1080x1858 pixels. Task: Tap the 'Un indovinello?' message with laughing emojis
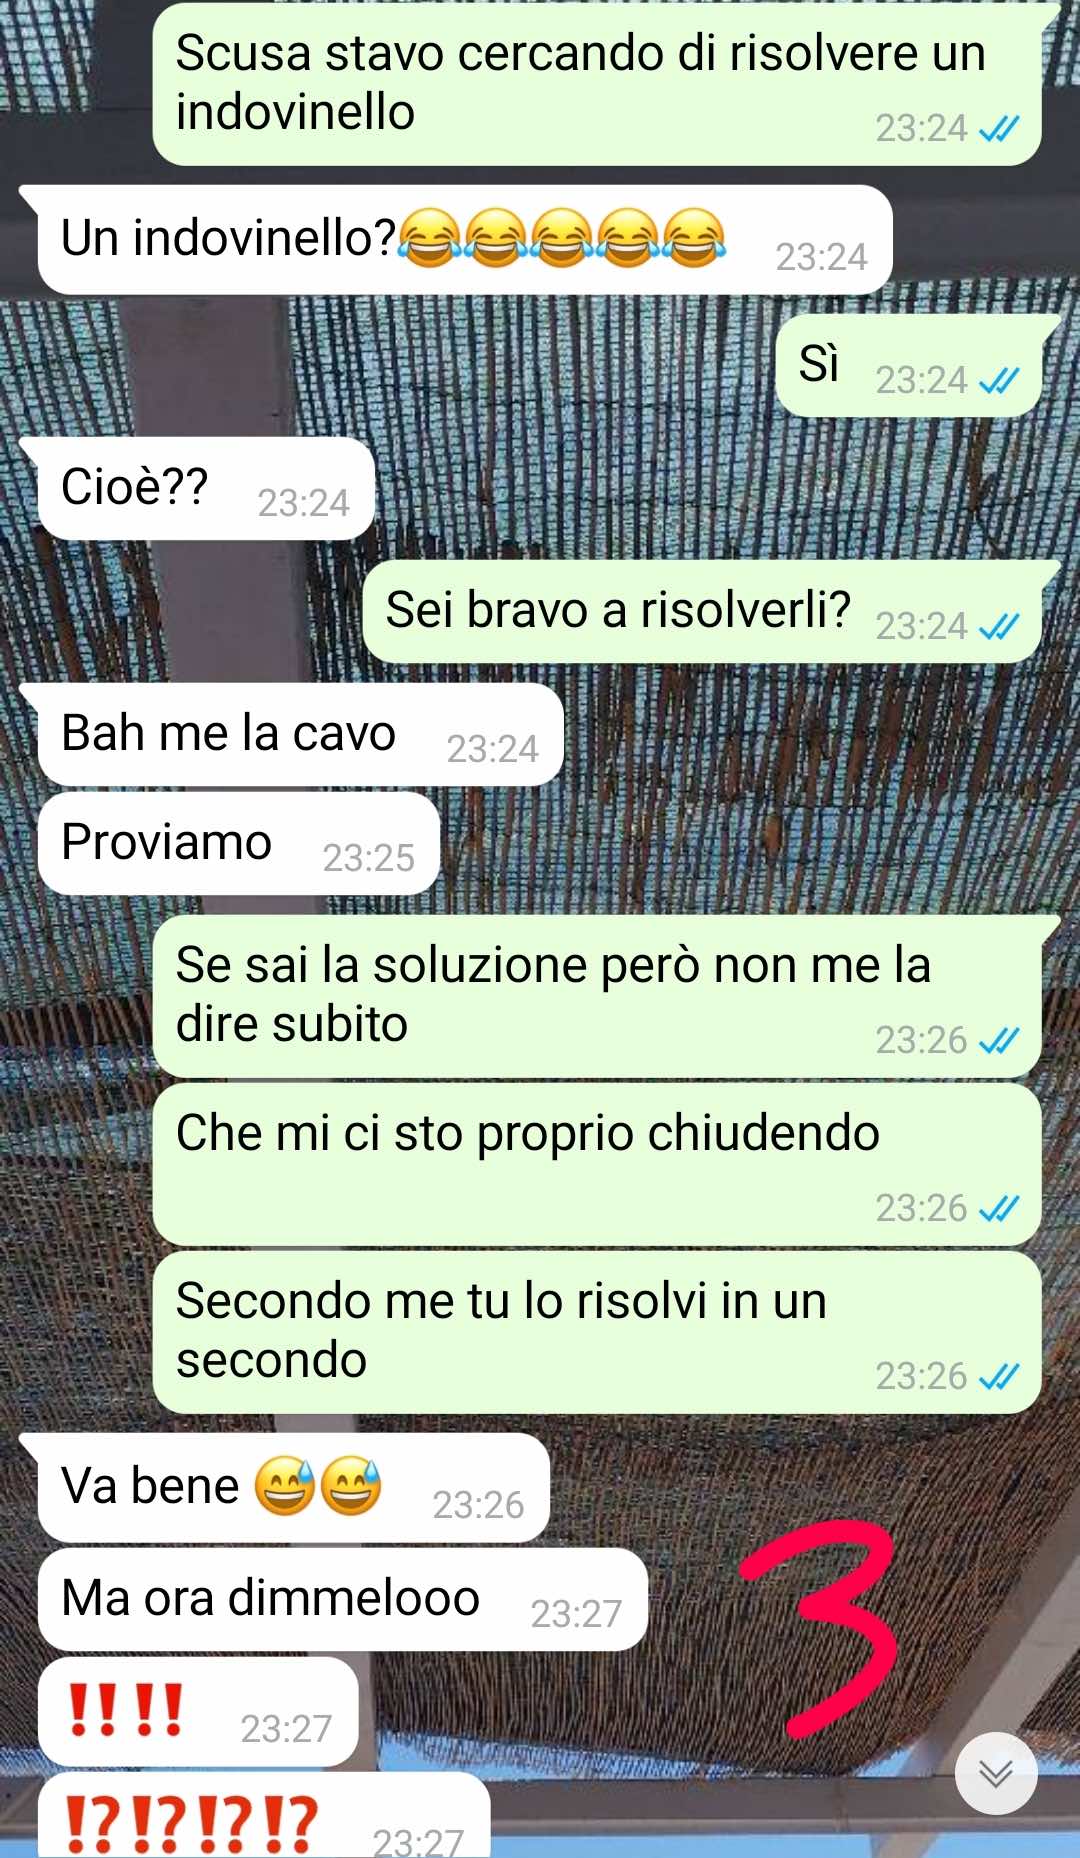pos(465,240)
